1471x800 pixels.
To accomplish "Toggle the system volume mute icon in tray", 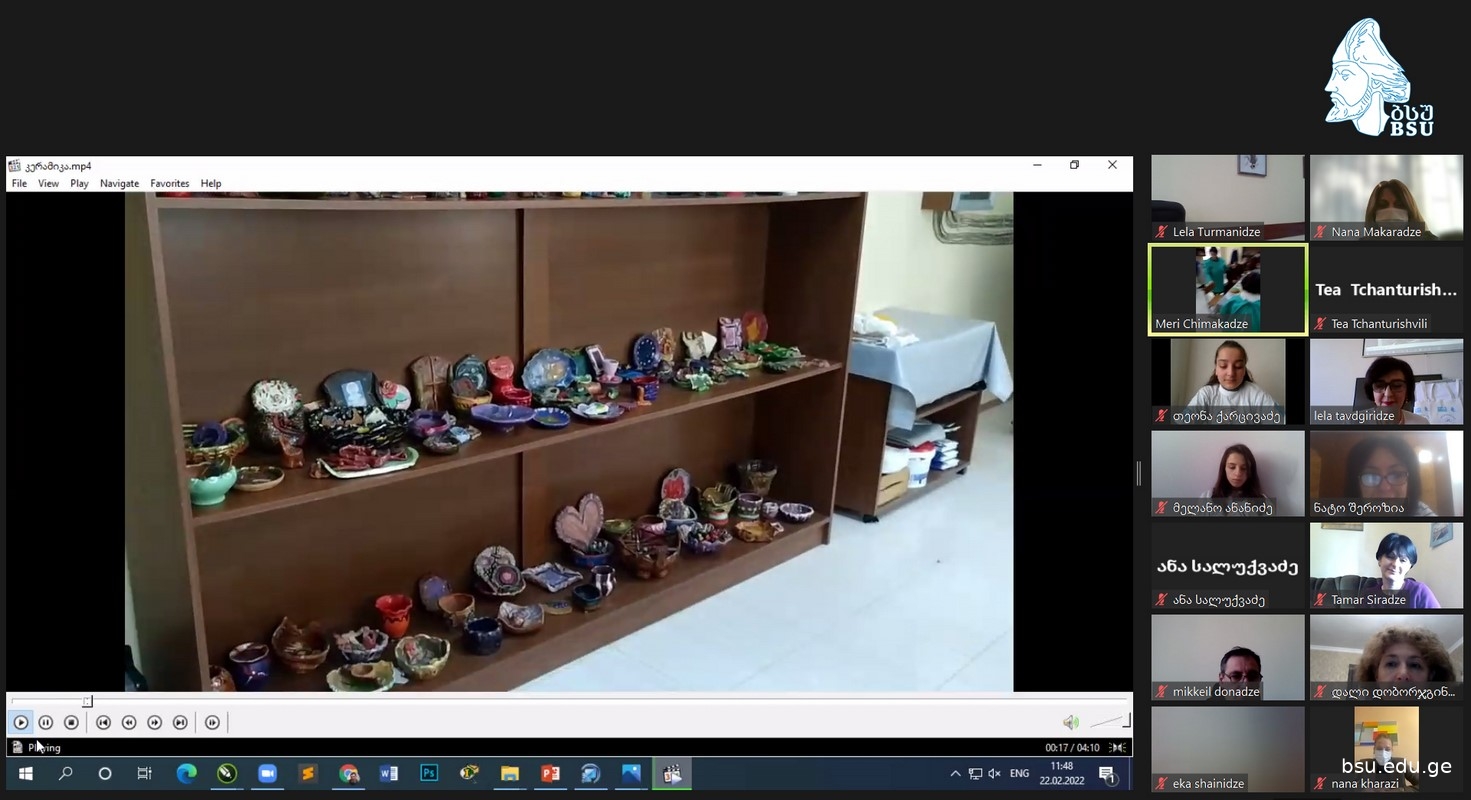I will point(994,773).
